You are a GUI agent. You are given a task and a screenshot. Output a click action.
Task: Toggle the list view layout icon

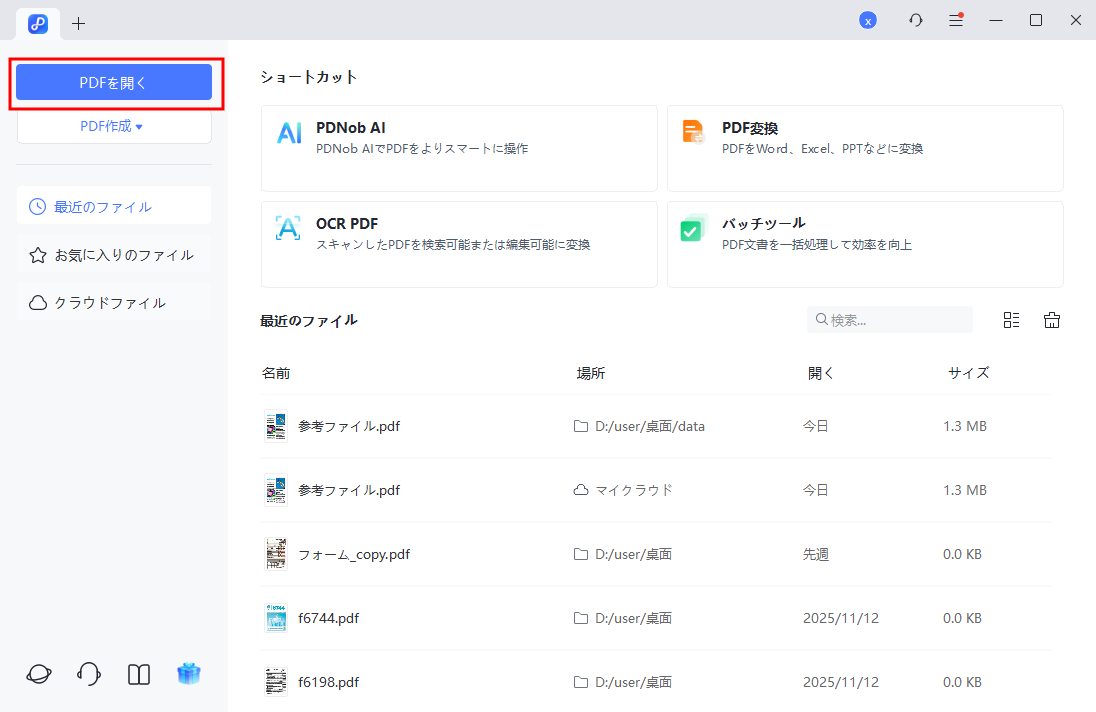coord(1011,319)
